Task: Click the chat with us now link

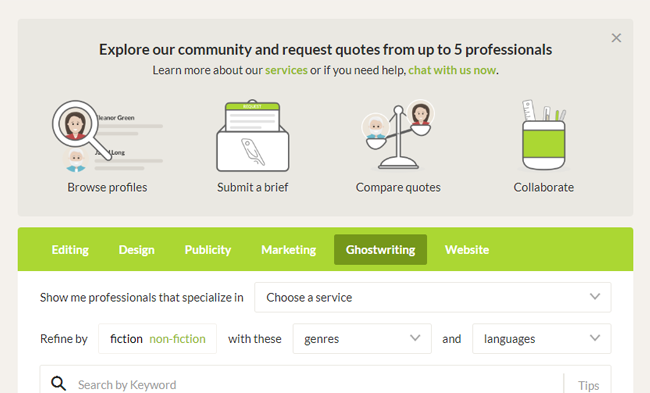Action: (x=452, y=70)
